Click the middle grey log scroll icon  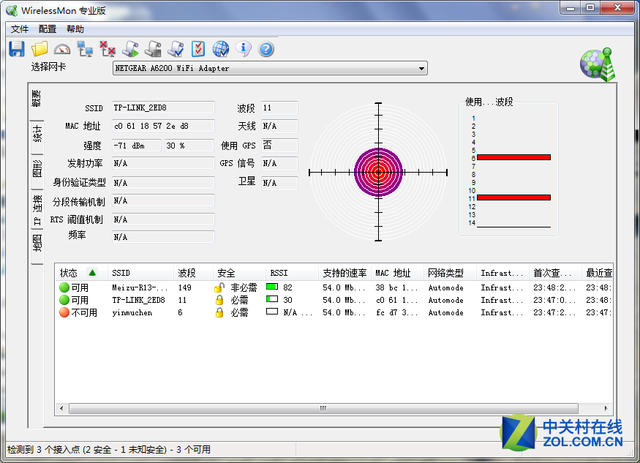(x=153, y=49)
